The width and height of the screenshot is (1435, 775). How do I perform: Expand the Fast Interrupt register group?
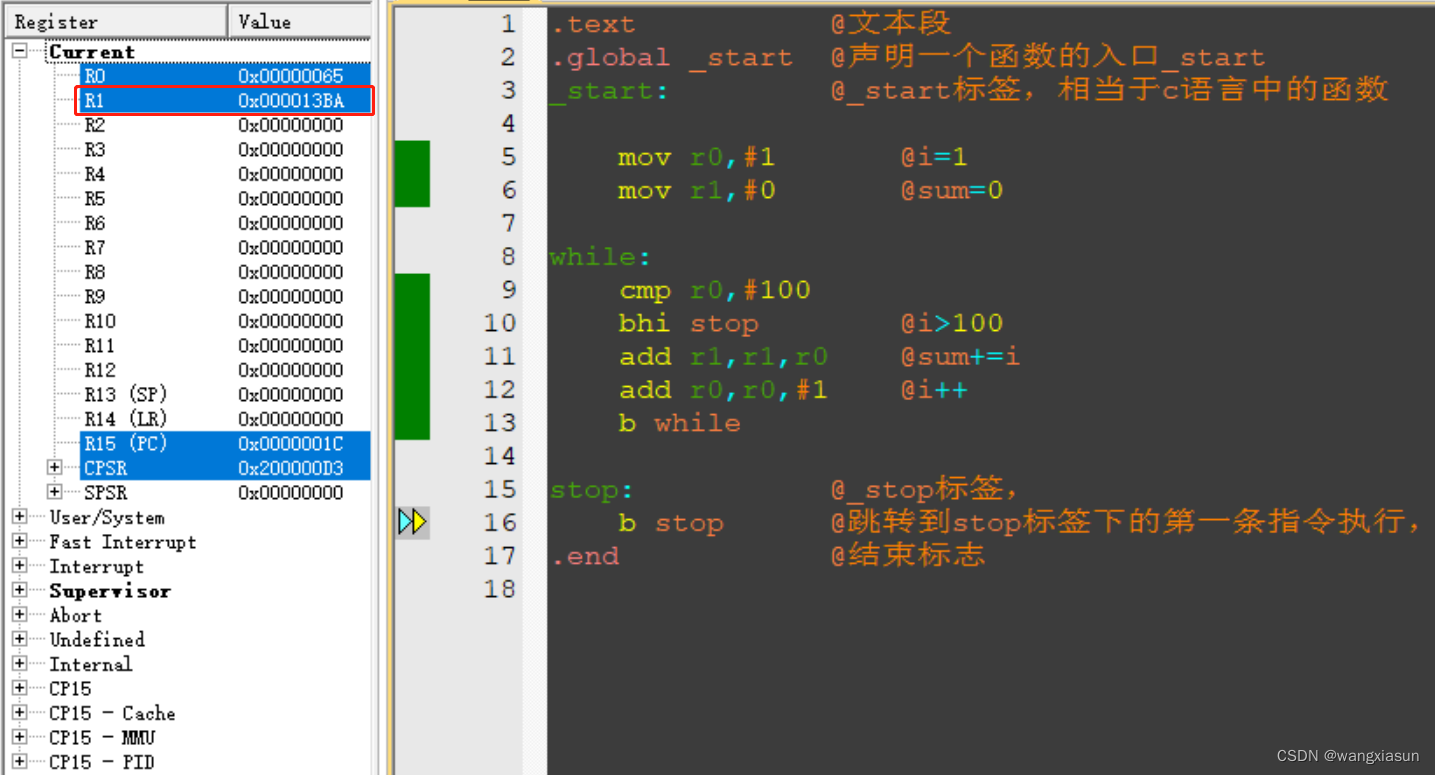19,541
